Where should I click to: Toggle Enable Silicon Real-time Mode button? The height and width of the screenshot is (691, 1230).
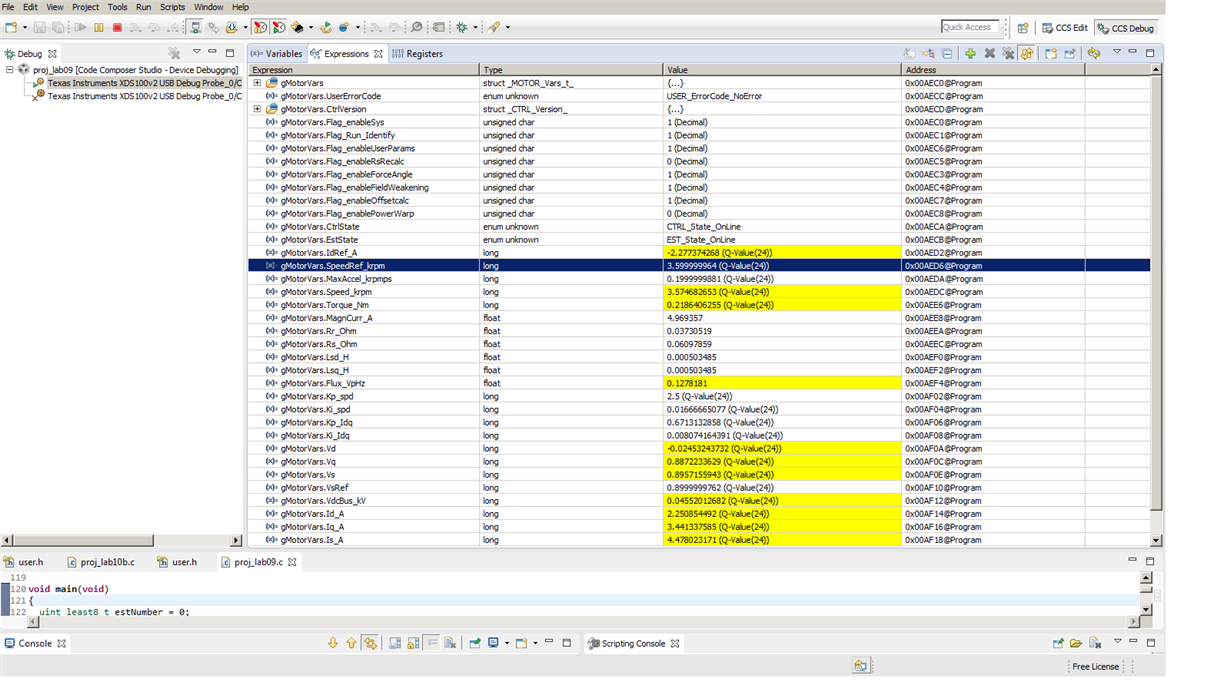(x=261, y=27)
